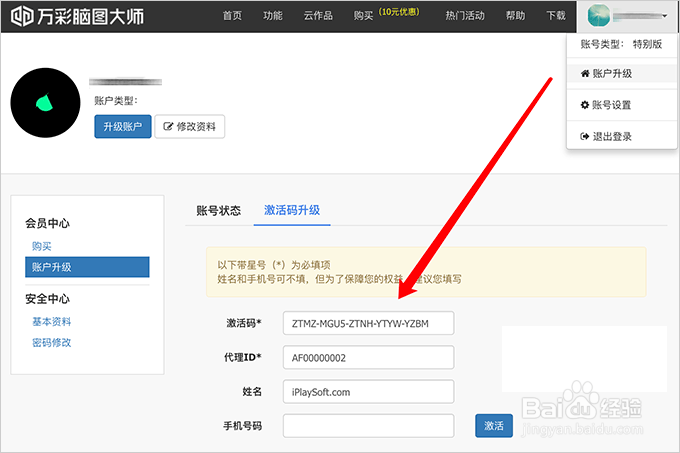Open the 购买 sidebar link

[42, 246]
